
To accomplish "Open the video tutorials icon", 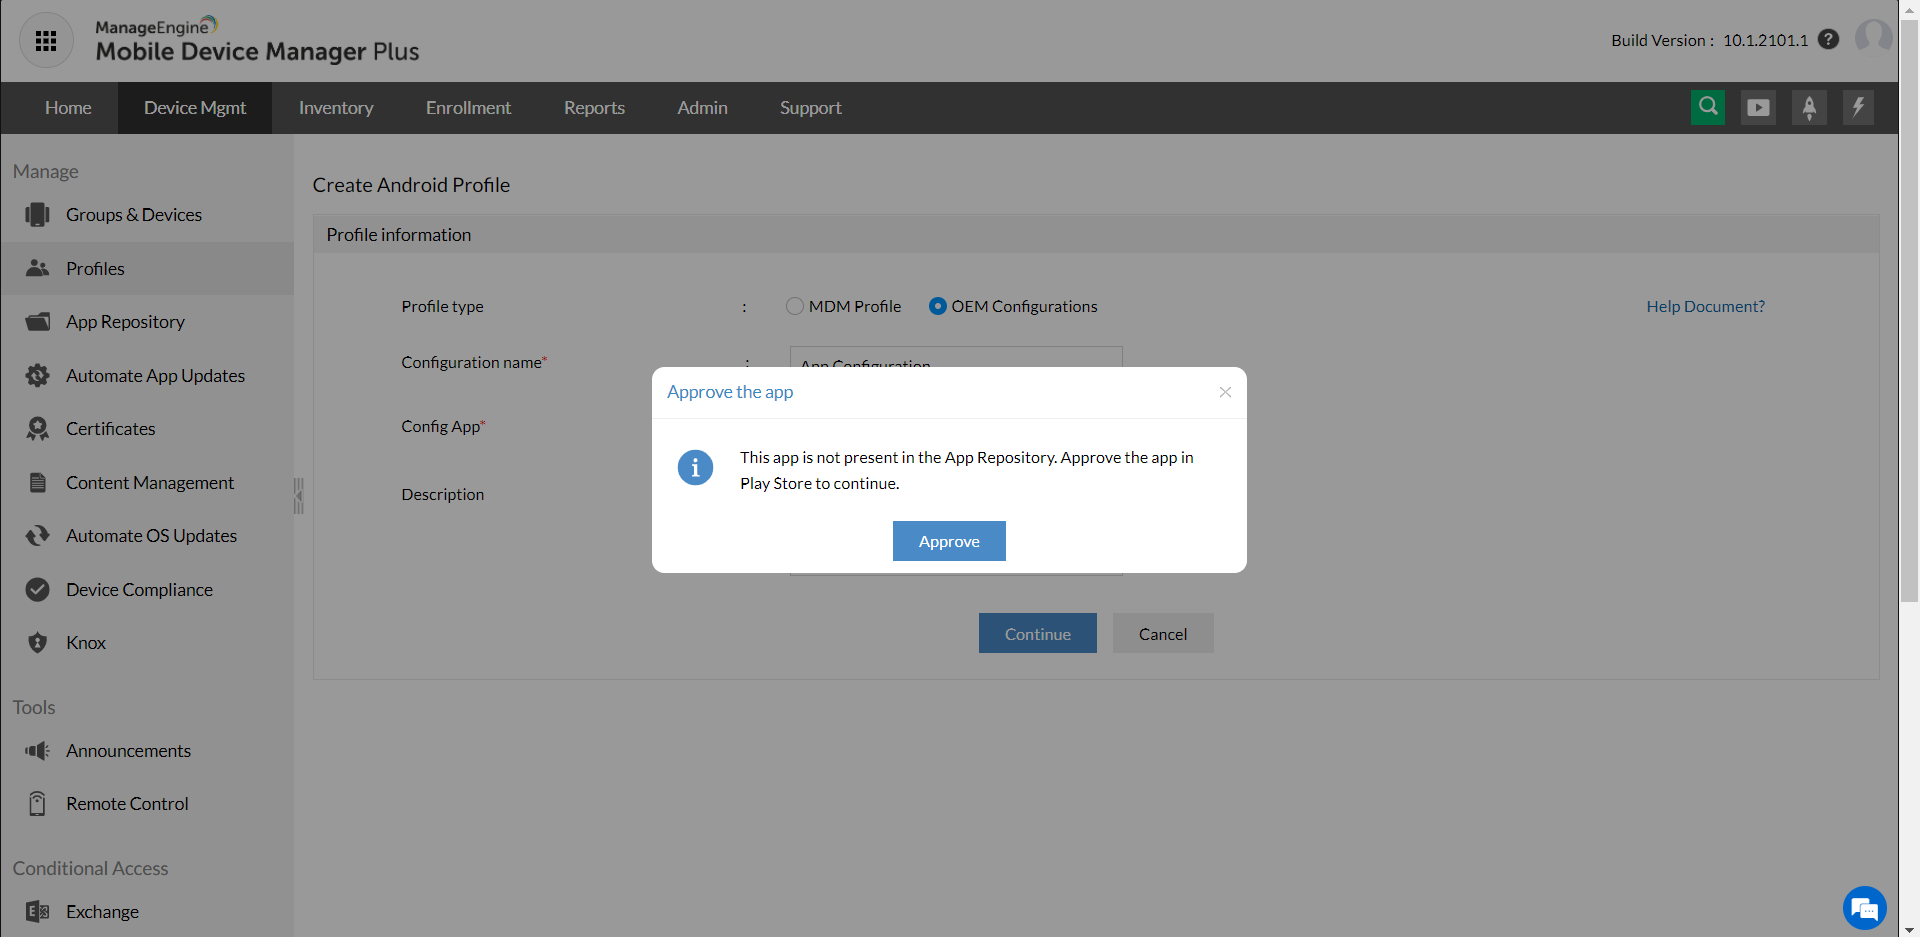I will [x=1758, y=107].
